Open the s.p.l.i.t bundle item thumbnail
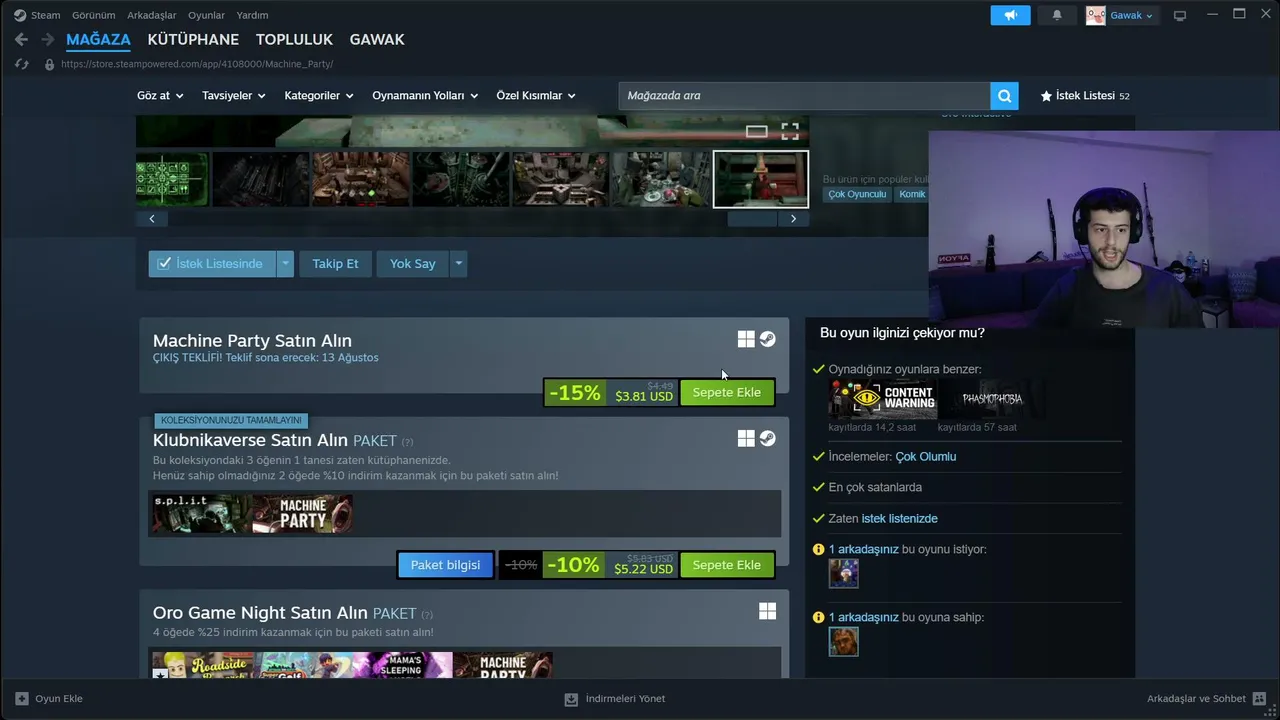 coord(201,514)
